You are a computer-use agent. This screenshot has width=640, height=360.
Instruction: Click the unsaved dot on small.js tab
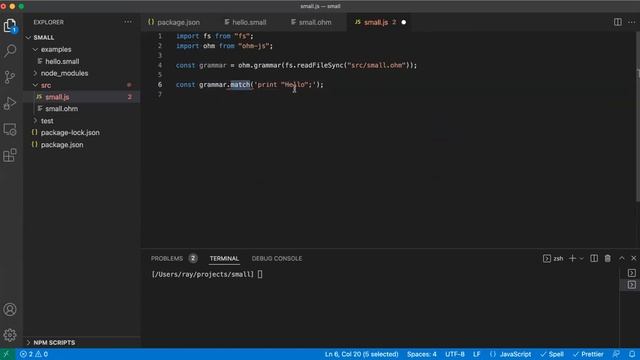coord(404,22)
